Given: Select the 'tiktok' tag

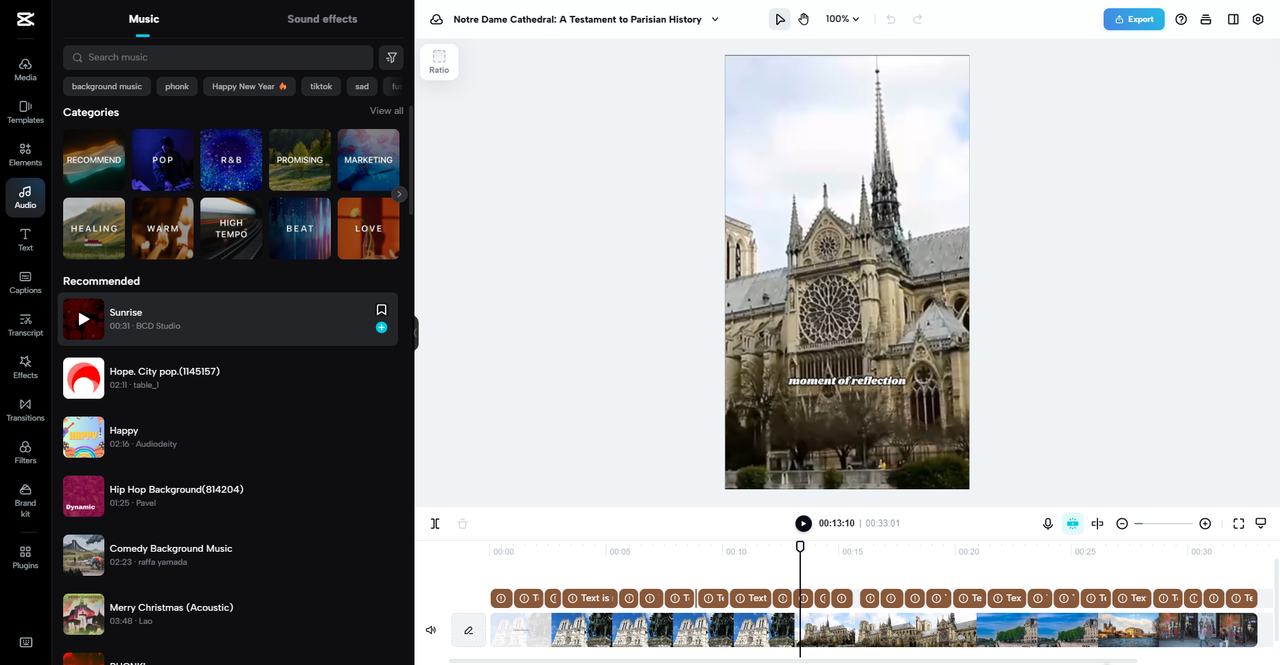Looking at the screenshot, I should (x=321, y=86).
